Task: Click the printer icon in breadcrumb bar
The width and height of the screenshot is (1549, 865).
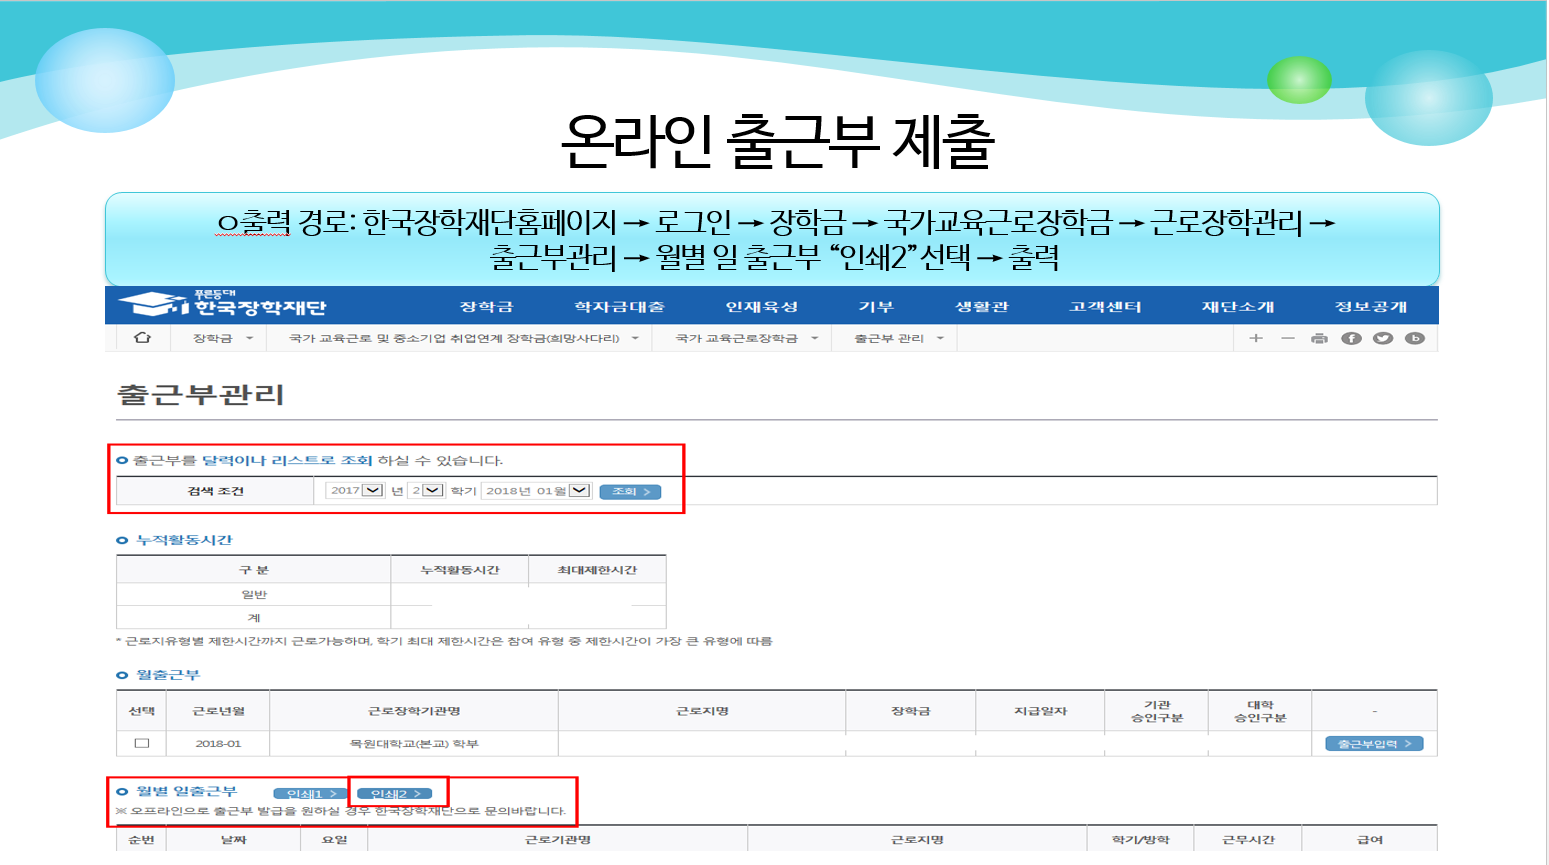Action: click(1319, 338)
